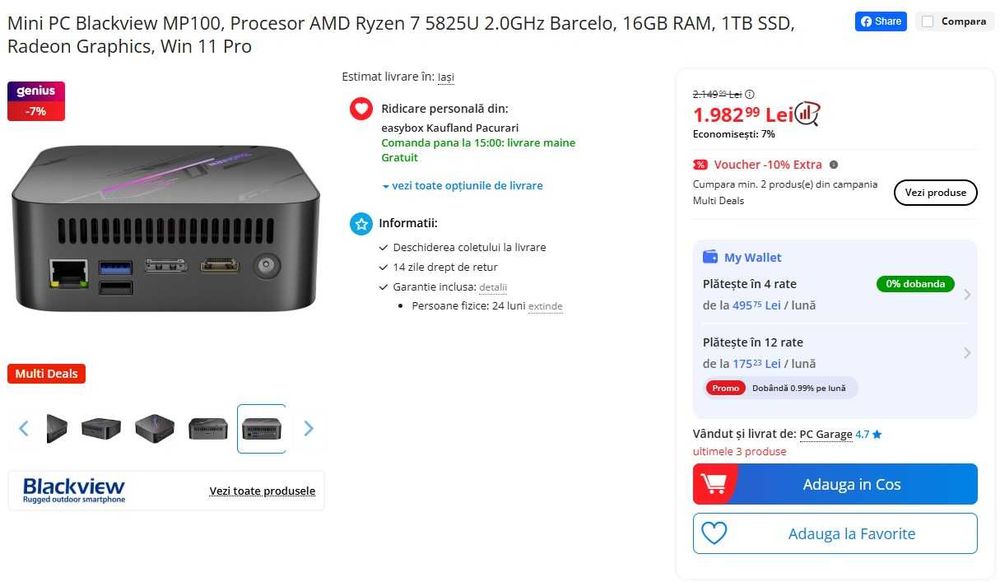Show the next product thumbnails
The image size is (1000, 582).
click(x=308, y=429)
